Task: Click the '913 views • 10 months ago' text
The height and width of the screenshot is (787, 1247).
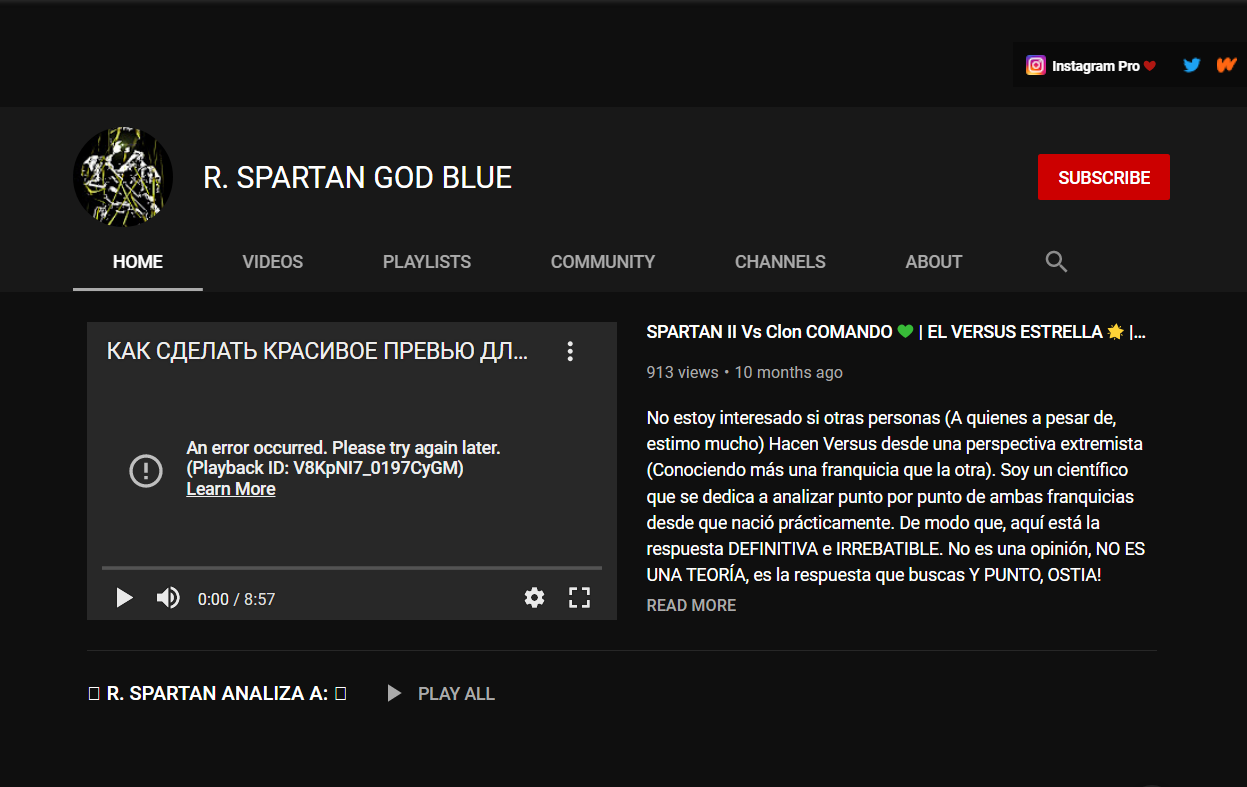Action: (x=745, y=372)
